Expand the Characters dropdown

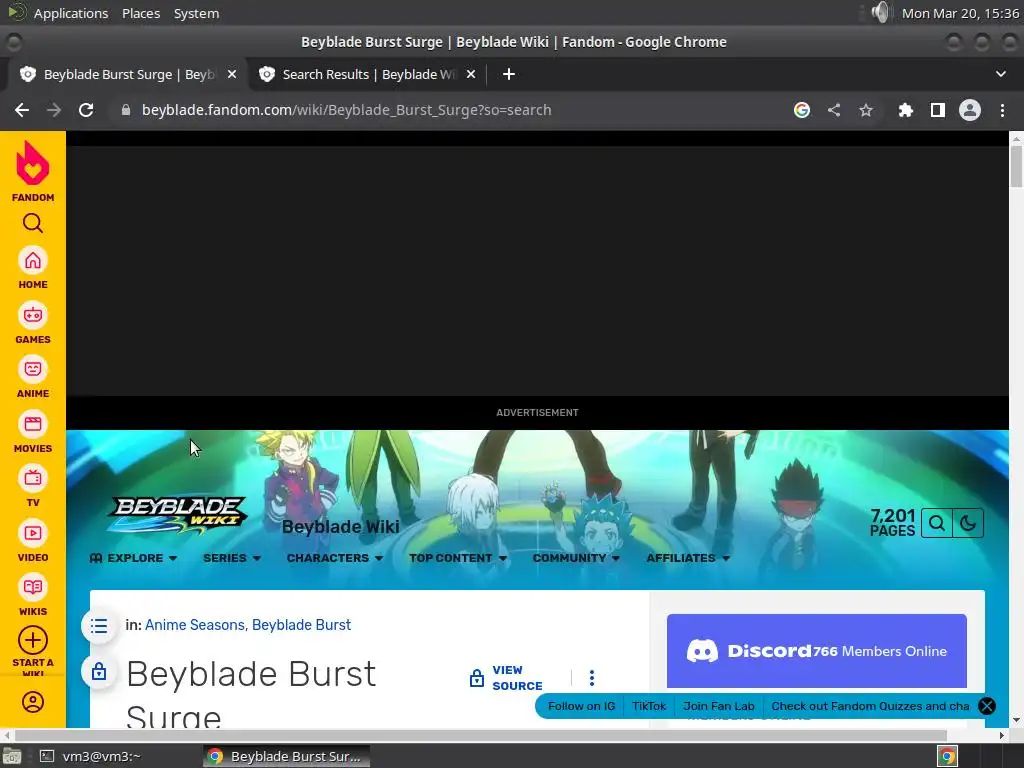(x=334, y=558)
